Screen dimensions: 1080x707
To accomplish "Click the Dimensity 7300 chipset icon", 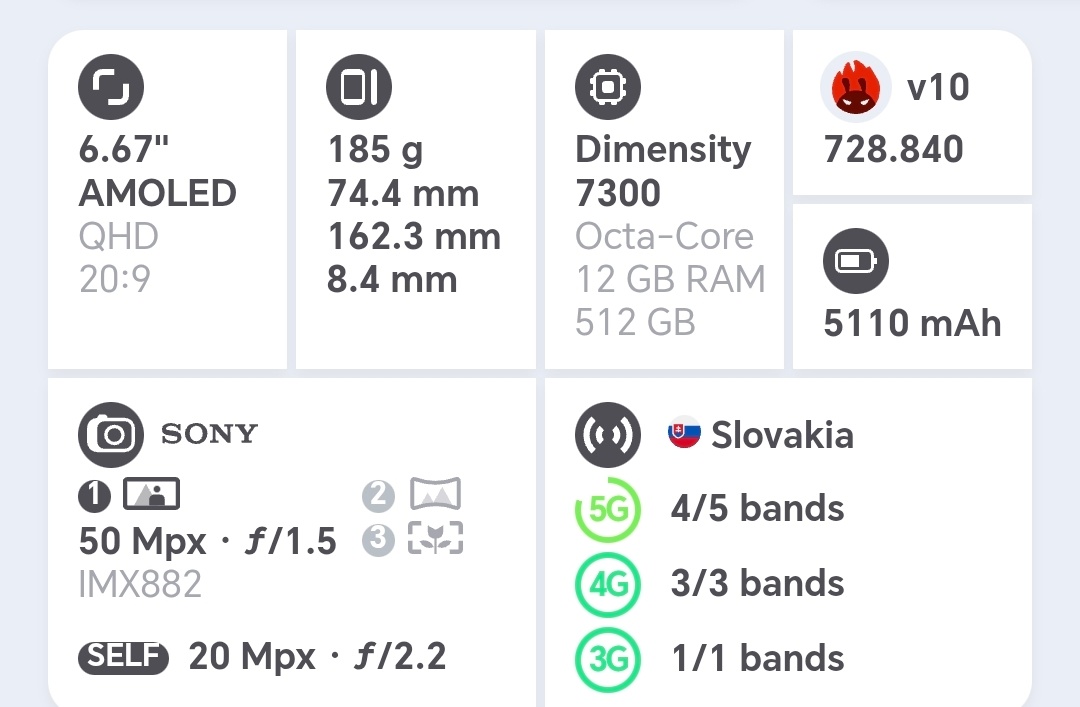I will 607,86.
